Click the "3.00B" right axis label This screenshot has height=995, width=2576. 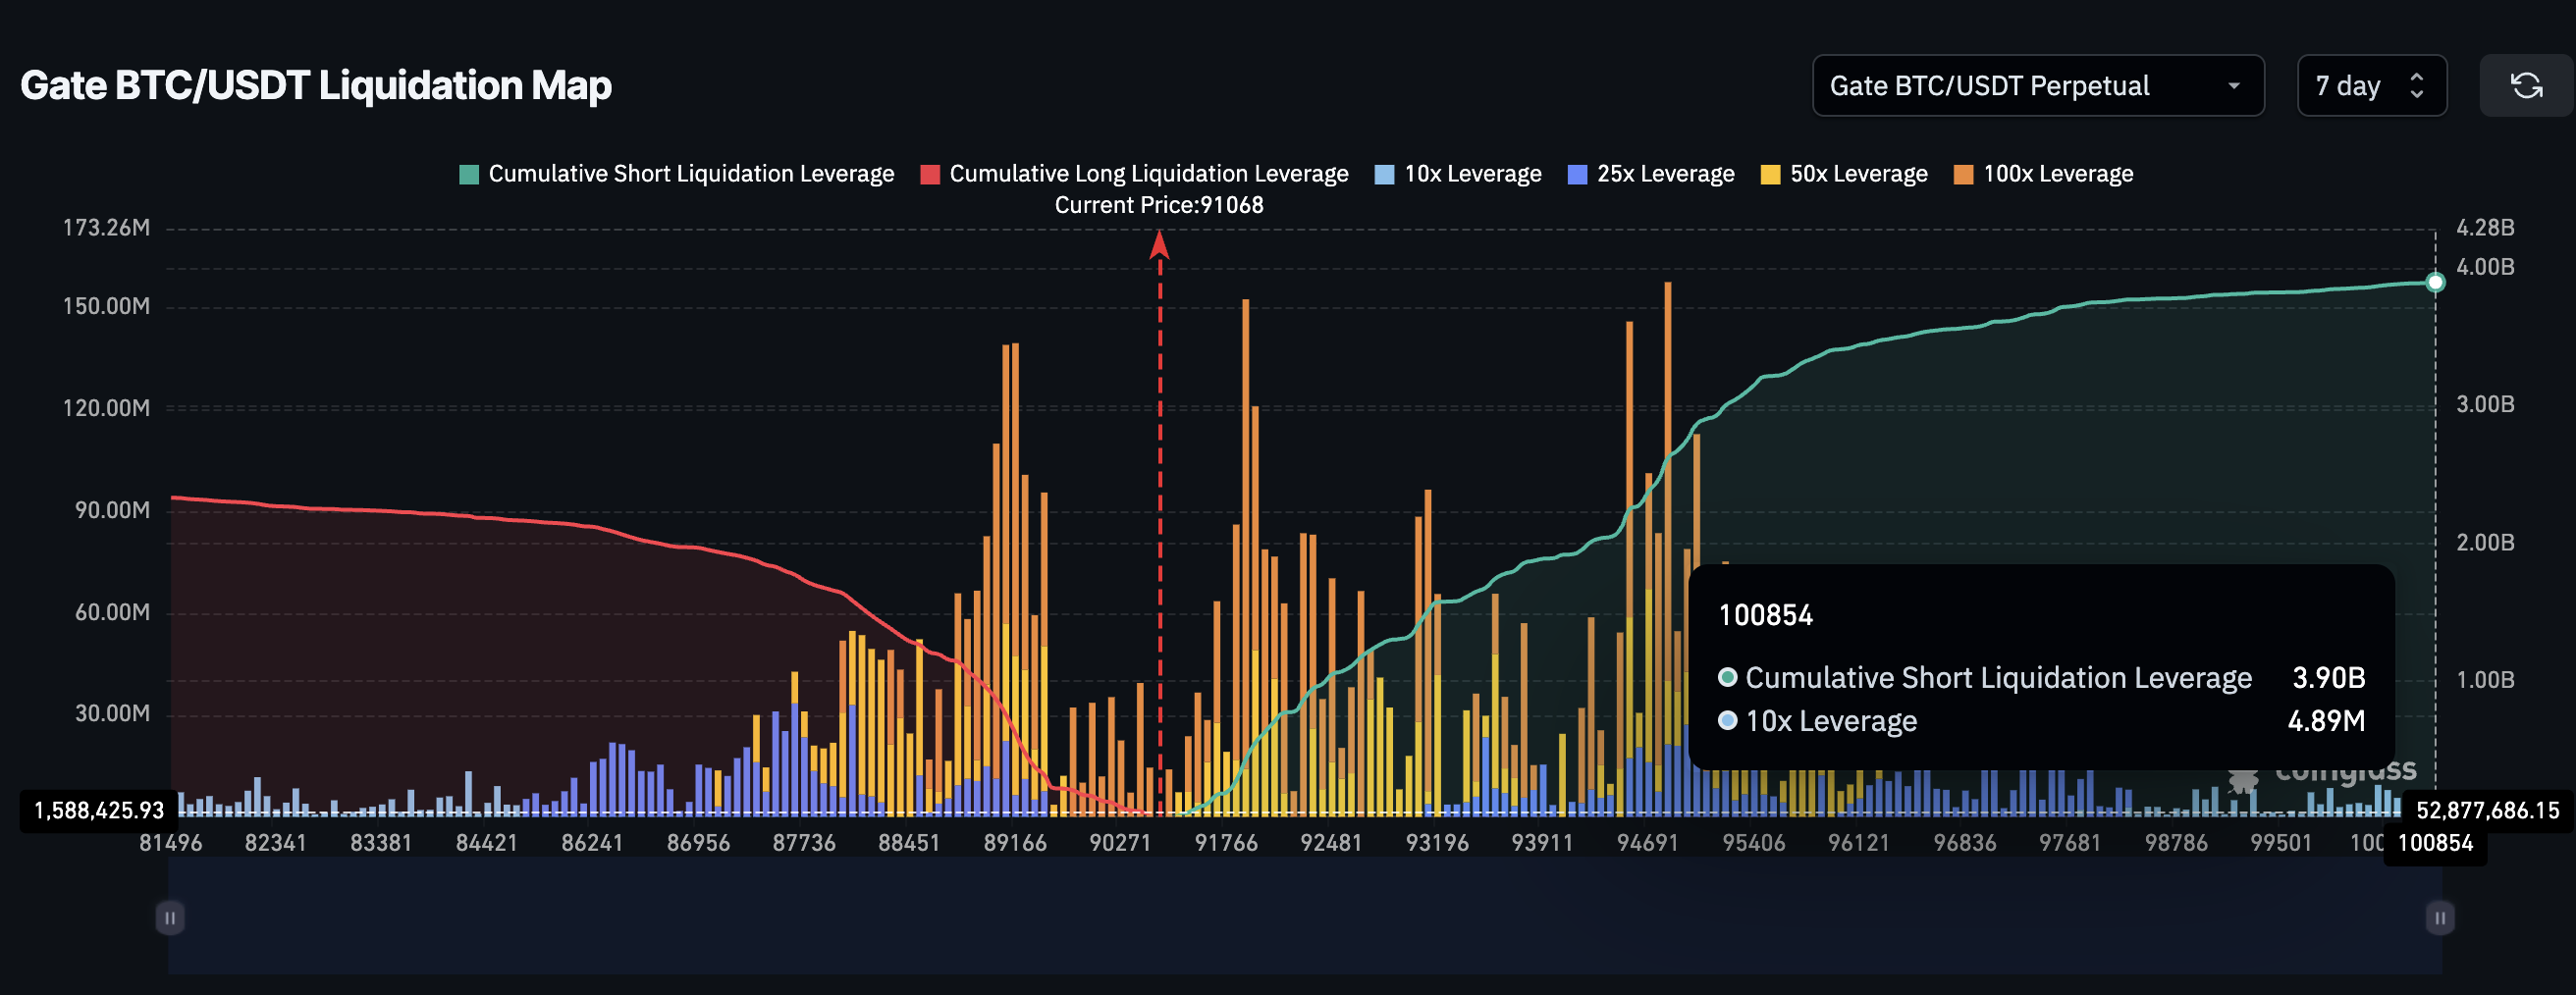pos(2485,404)
